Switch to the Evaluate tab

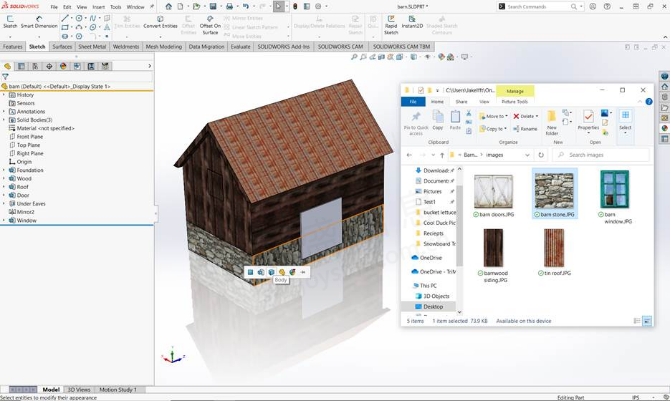pyautogui.click(x=240, y=46)
